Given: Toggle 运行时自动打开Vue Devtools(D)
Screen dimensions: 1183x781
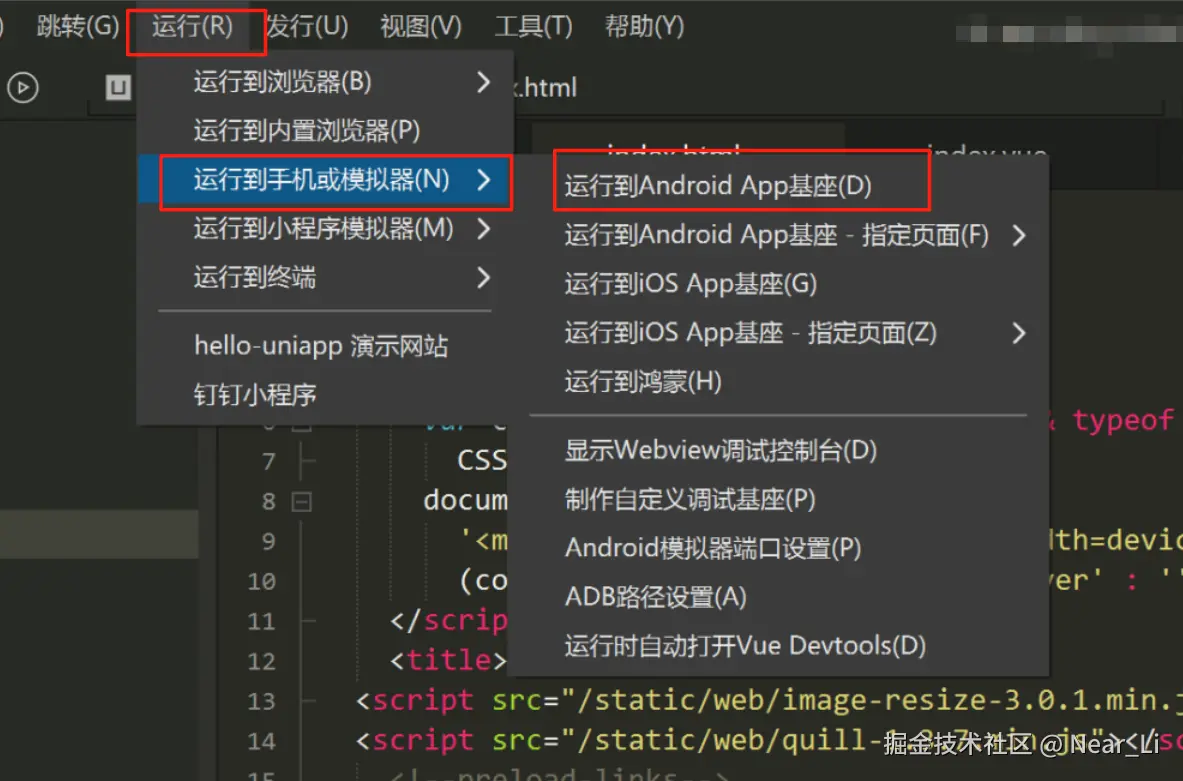Looking at the screenshot, I should [x=745, y=646].
